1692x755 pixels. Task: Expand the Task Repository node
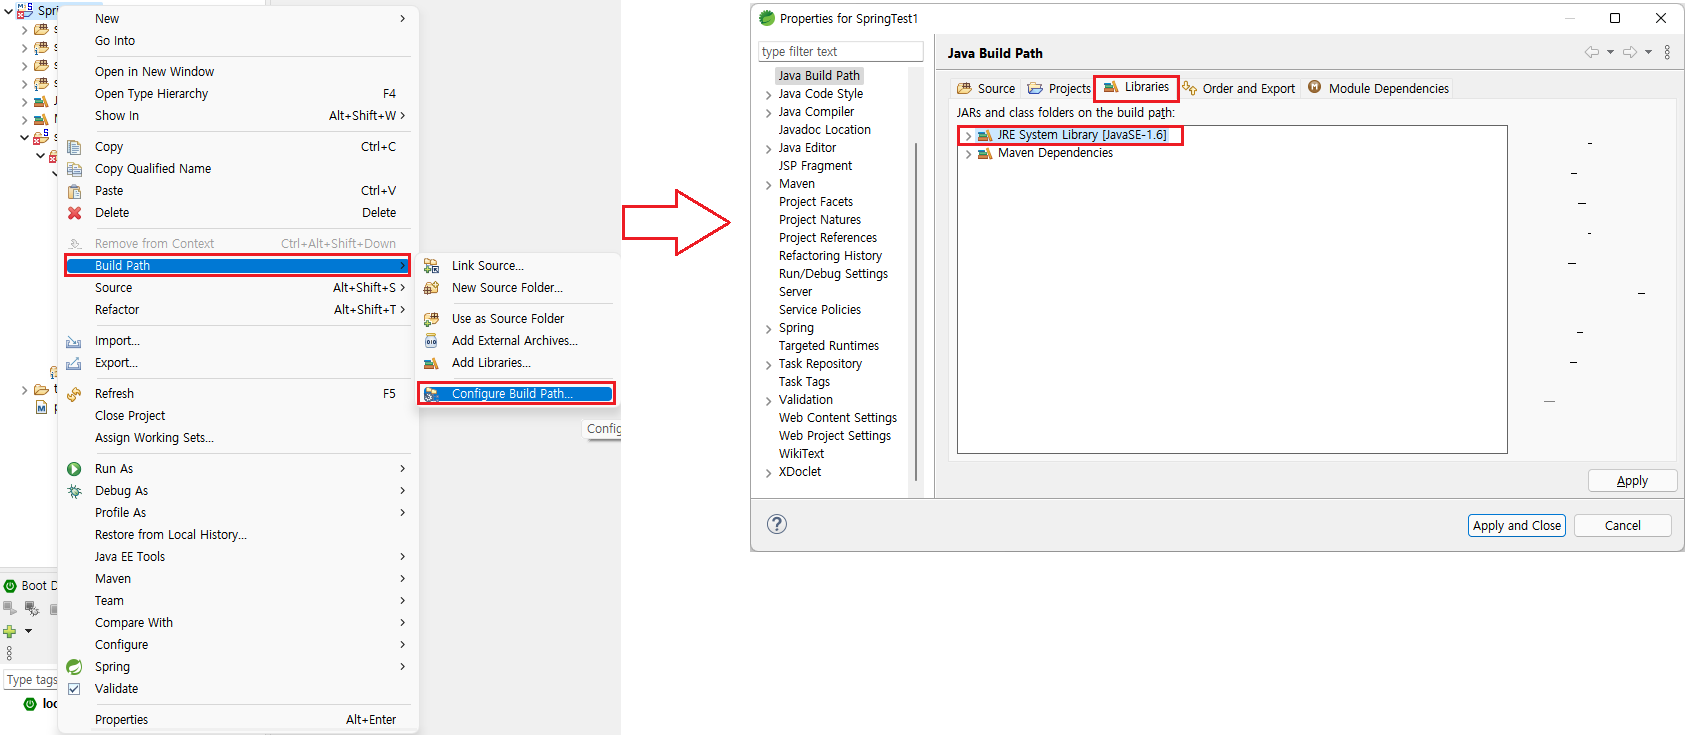click(768, 365)
